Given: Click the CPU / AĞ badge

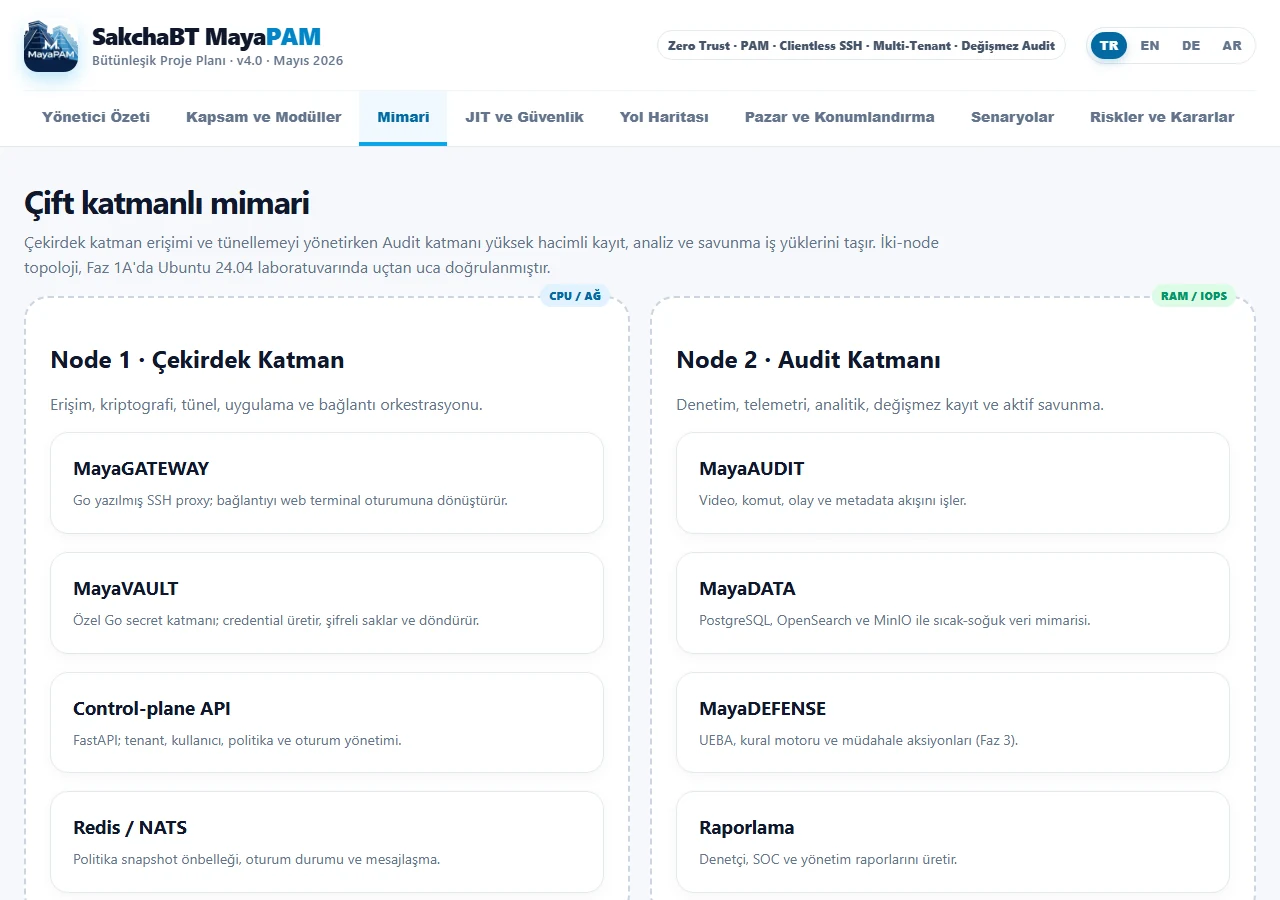Looking at the screenshot, I should [575, 296].
